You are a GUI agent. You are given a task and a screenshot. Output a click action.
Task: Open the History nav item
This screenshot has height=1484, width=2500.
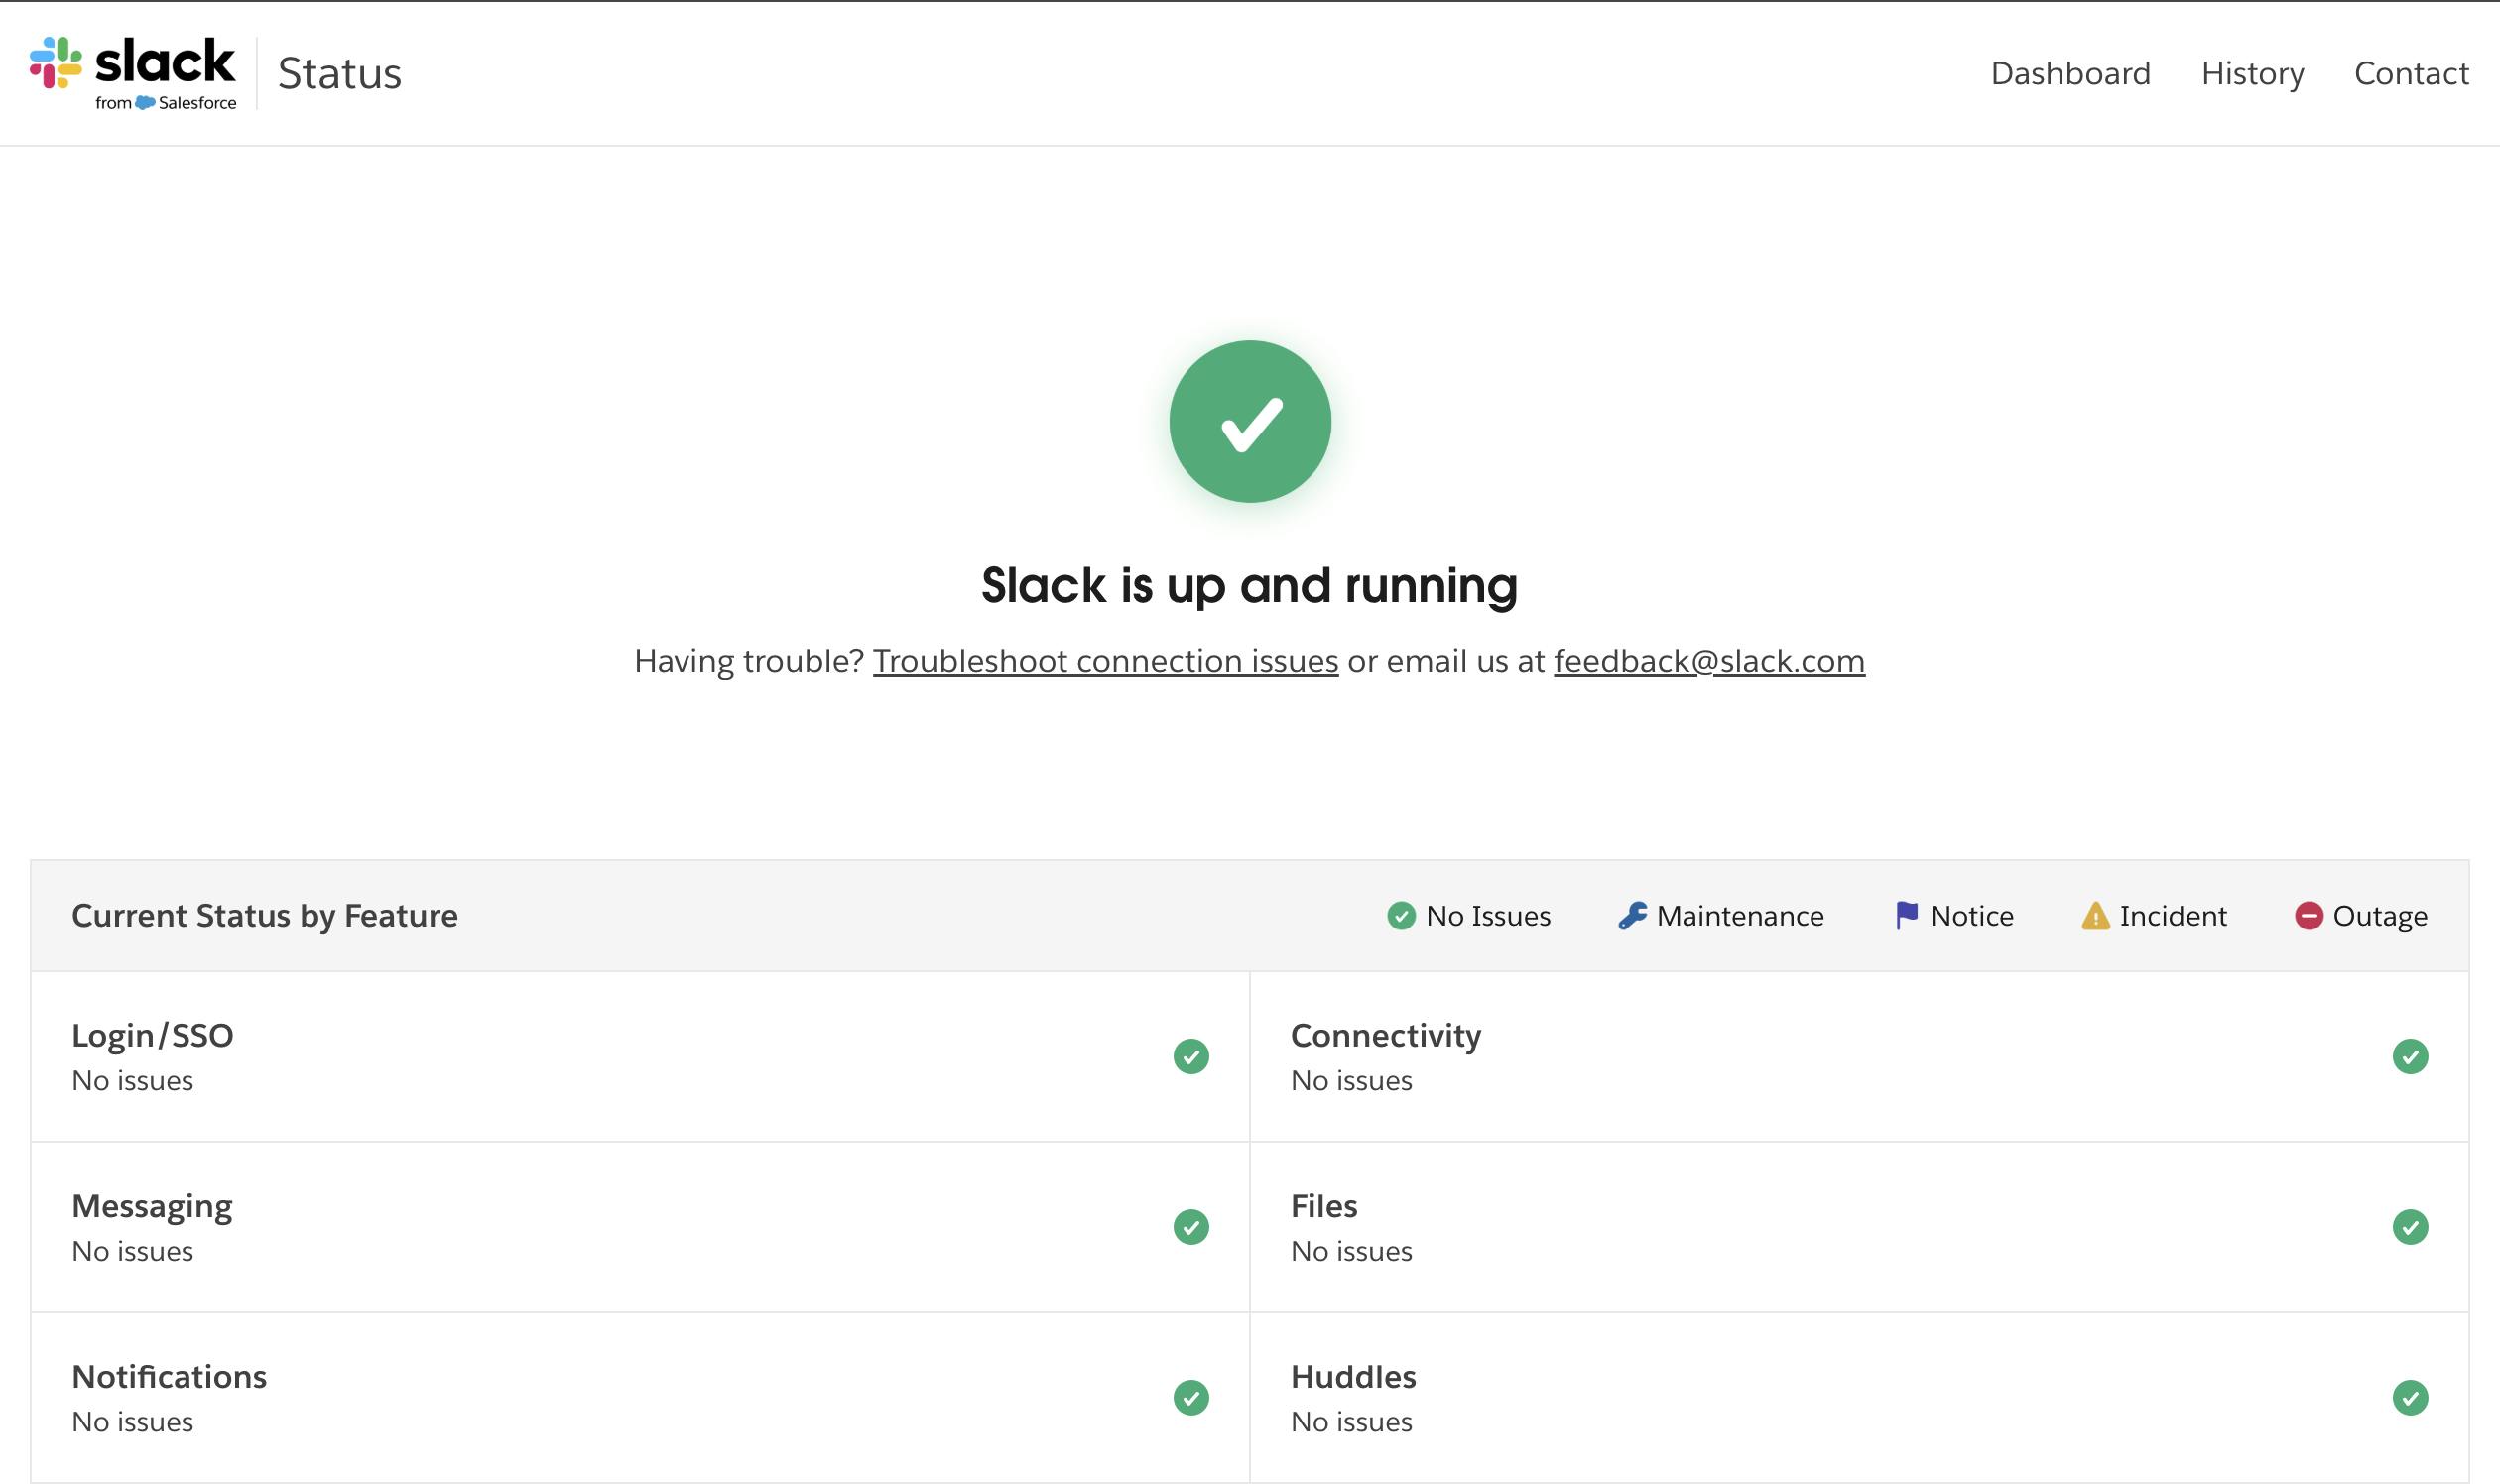click(x=2252, y=73)
